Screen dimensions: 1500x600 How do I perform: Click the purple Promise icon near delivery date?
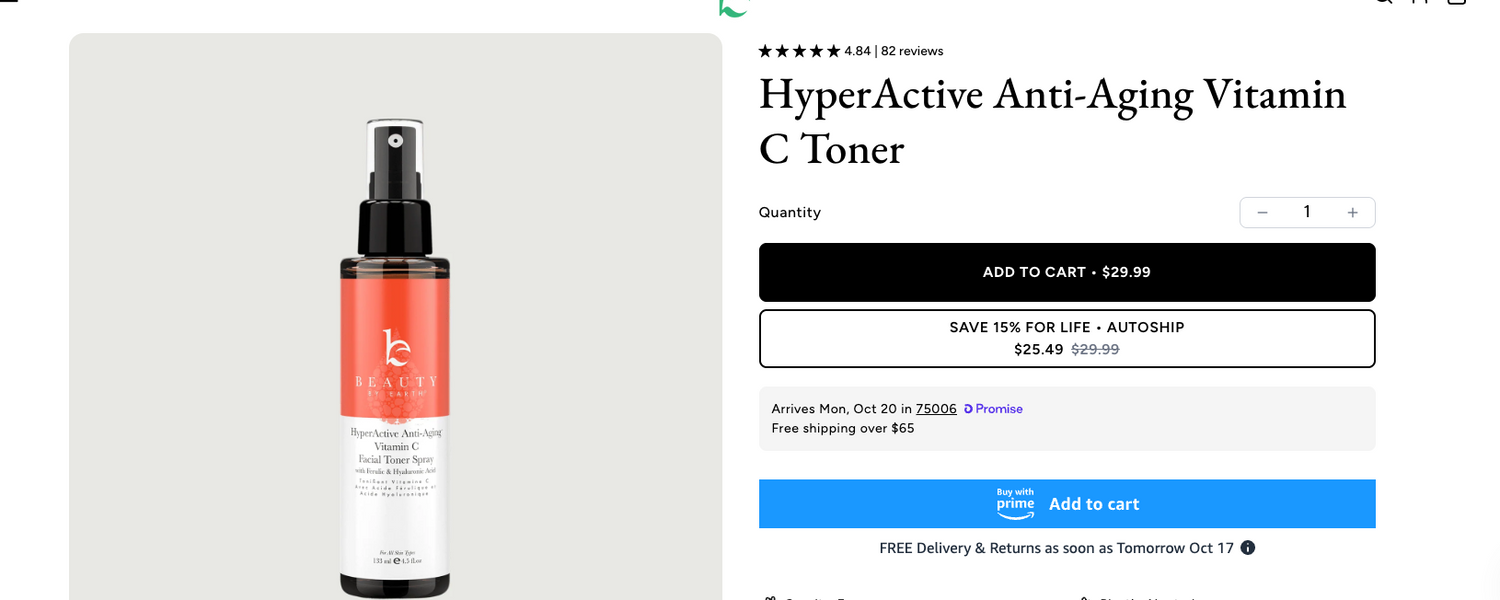point(967,408)
